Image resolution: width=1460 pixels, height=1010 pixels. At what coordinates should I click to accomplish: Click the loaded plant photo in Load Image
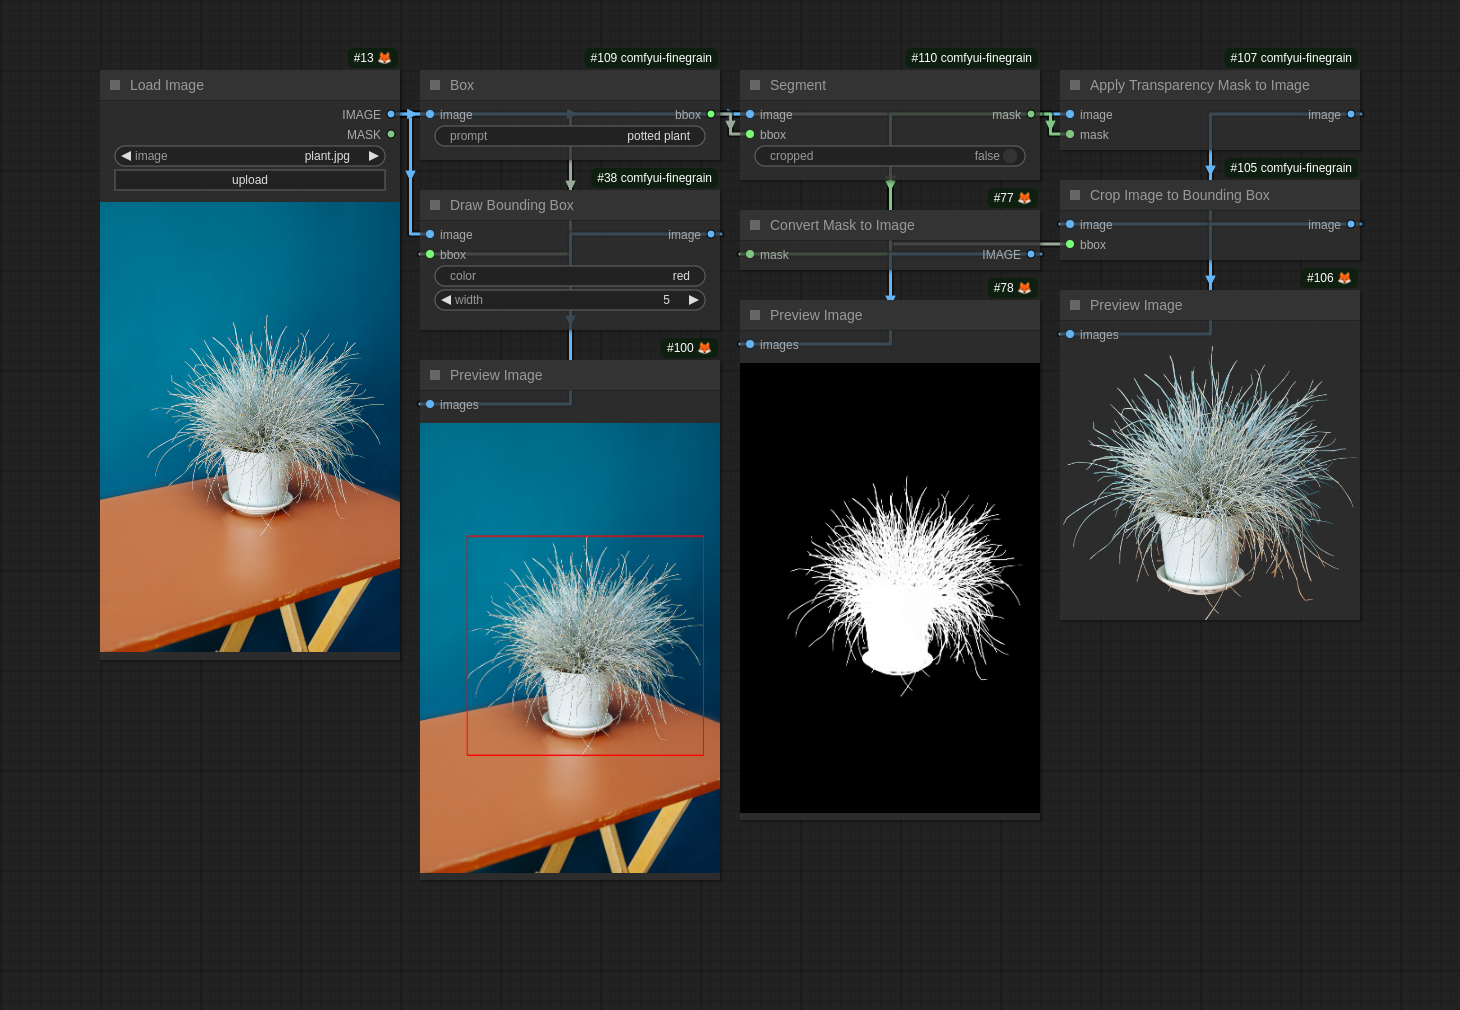[x=250, y=427]
